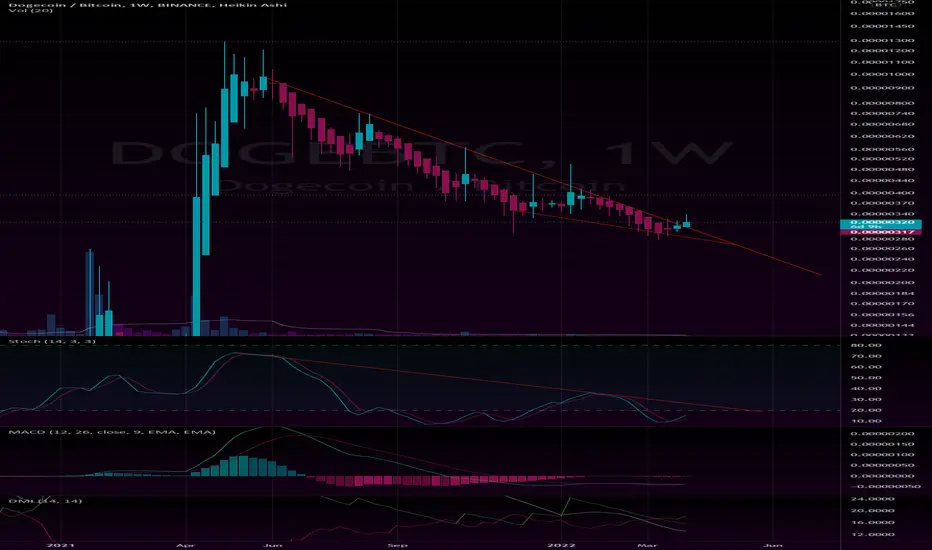
Task: Click the Vol (20) indicator label
Action: pos(30,11)
